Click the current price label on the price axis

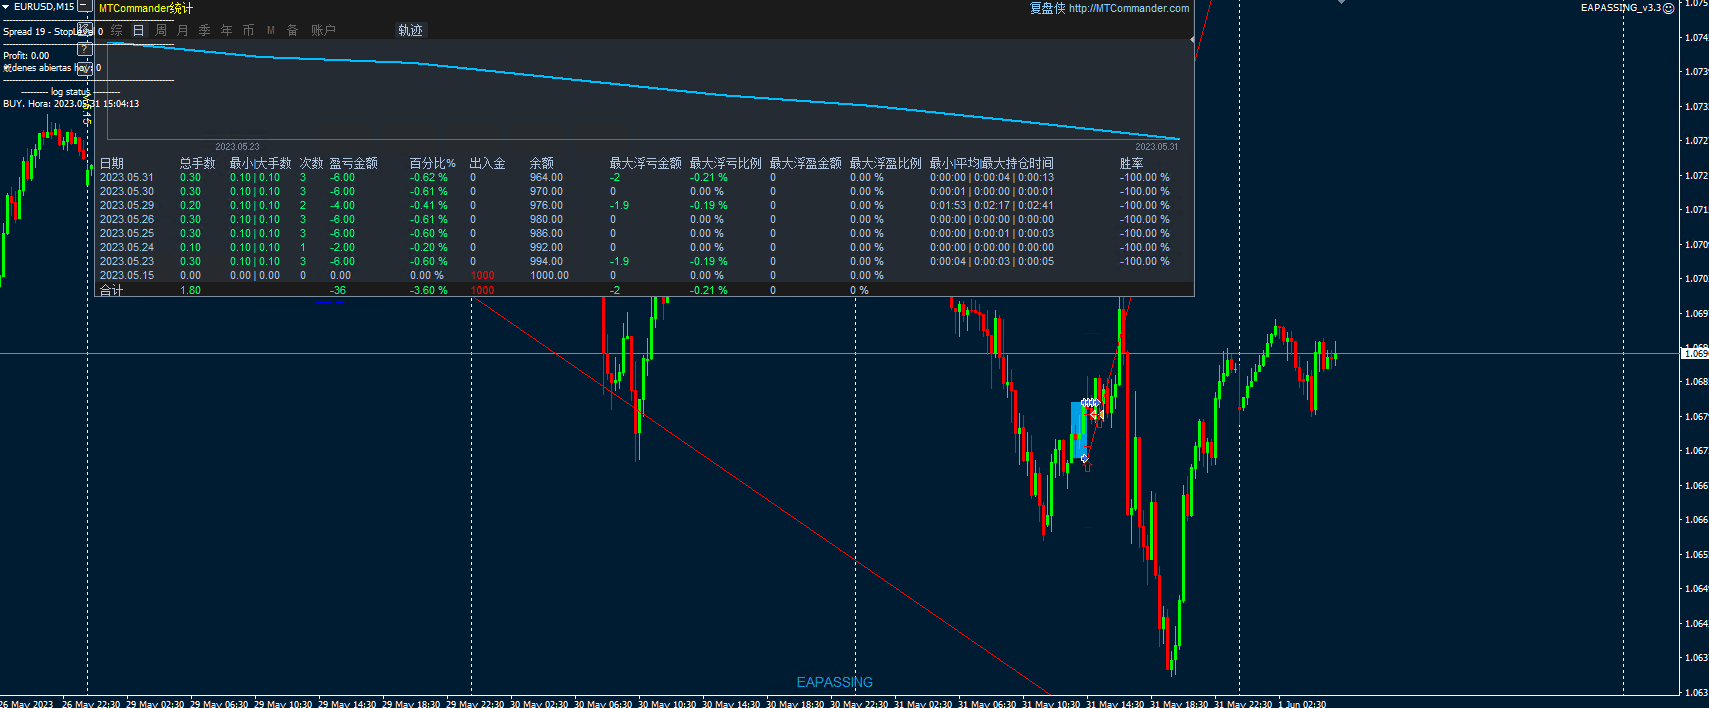[x=1695, y=353]
